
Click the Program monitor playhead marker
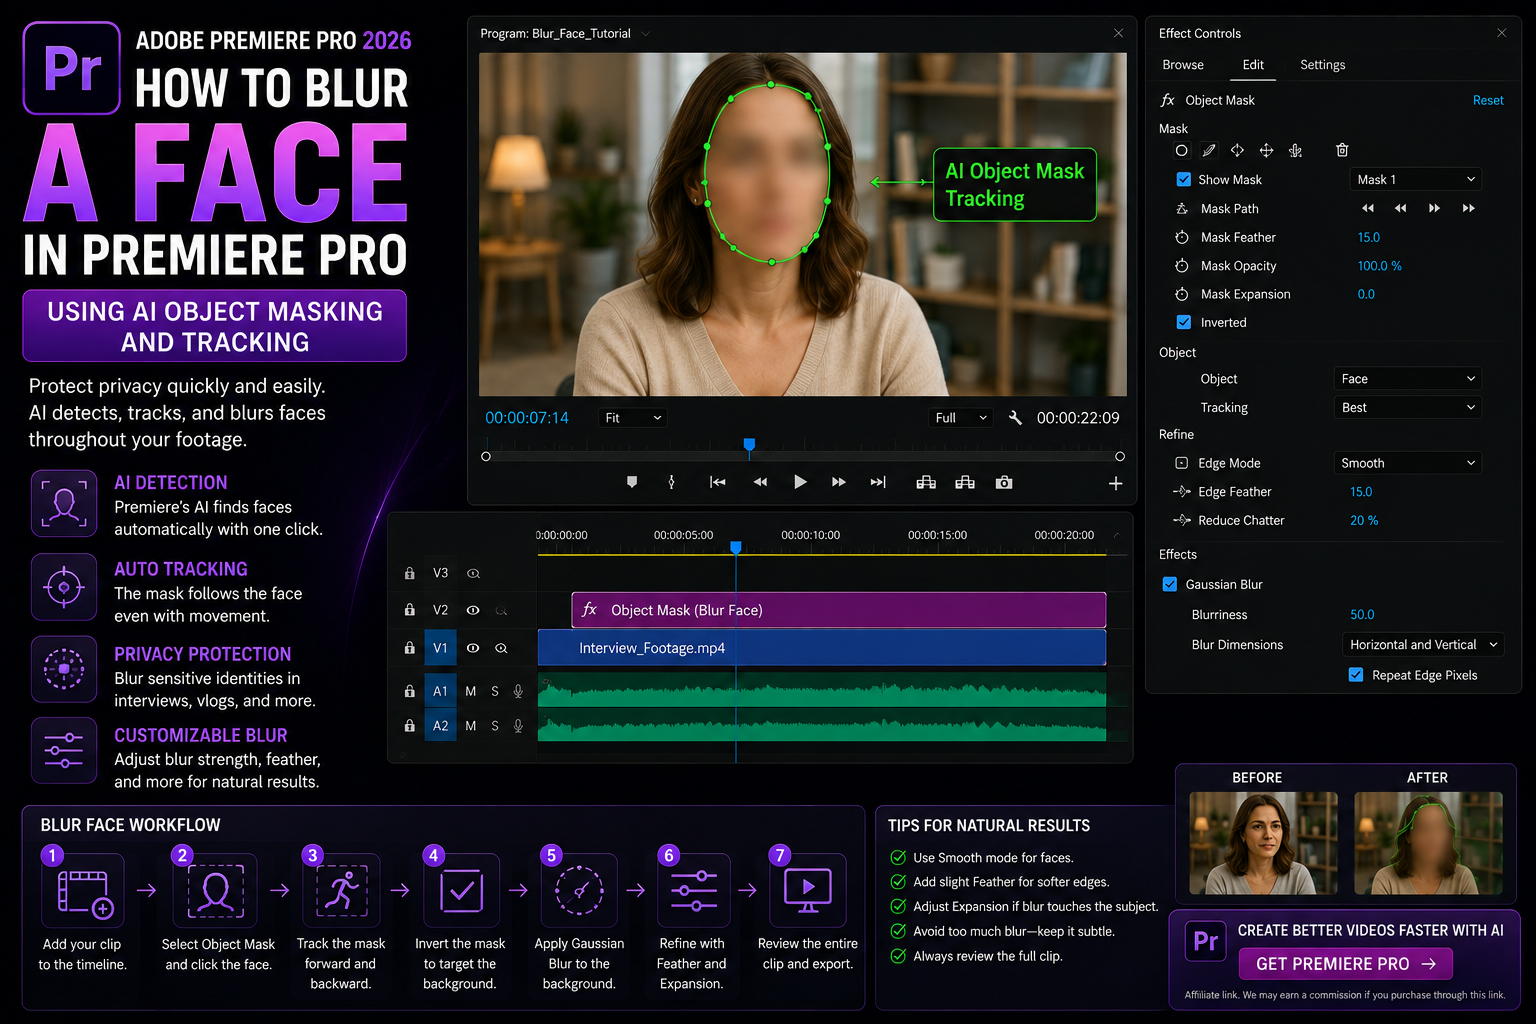[x=749, y=445]
